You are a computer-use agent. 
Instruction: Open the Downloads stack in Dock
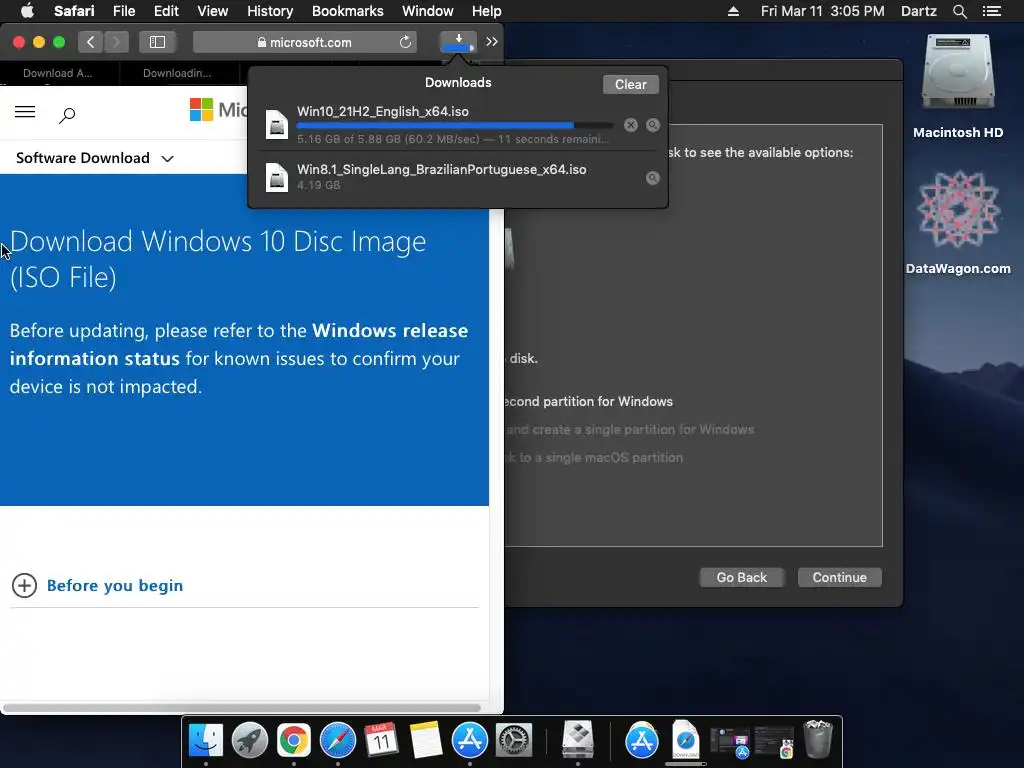(686, 741)
